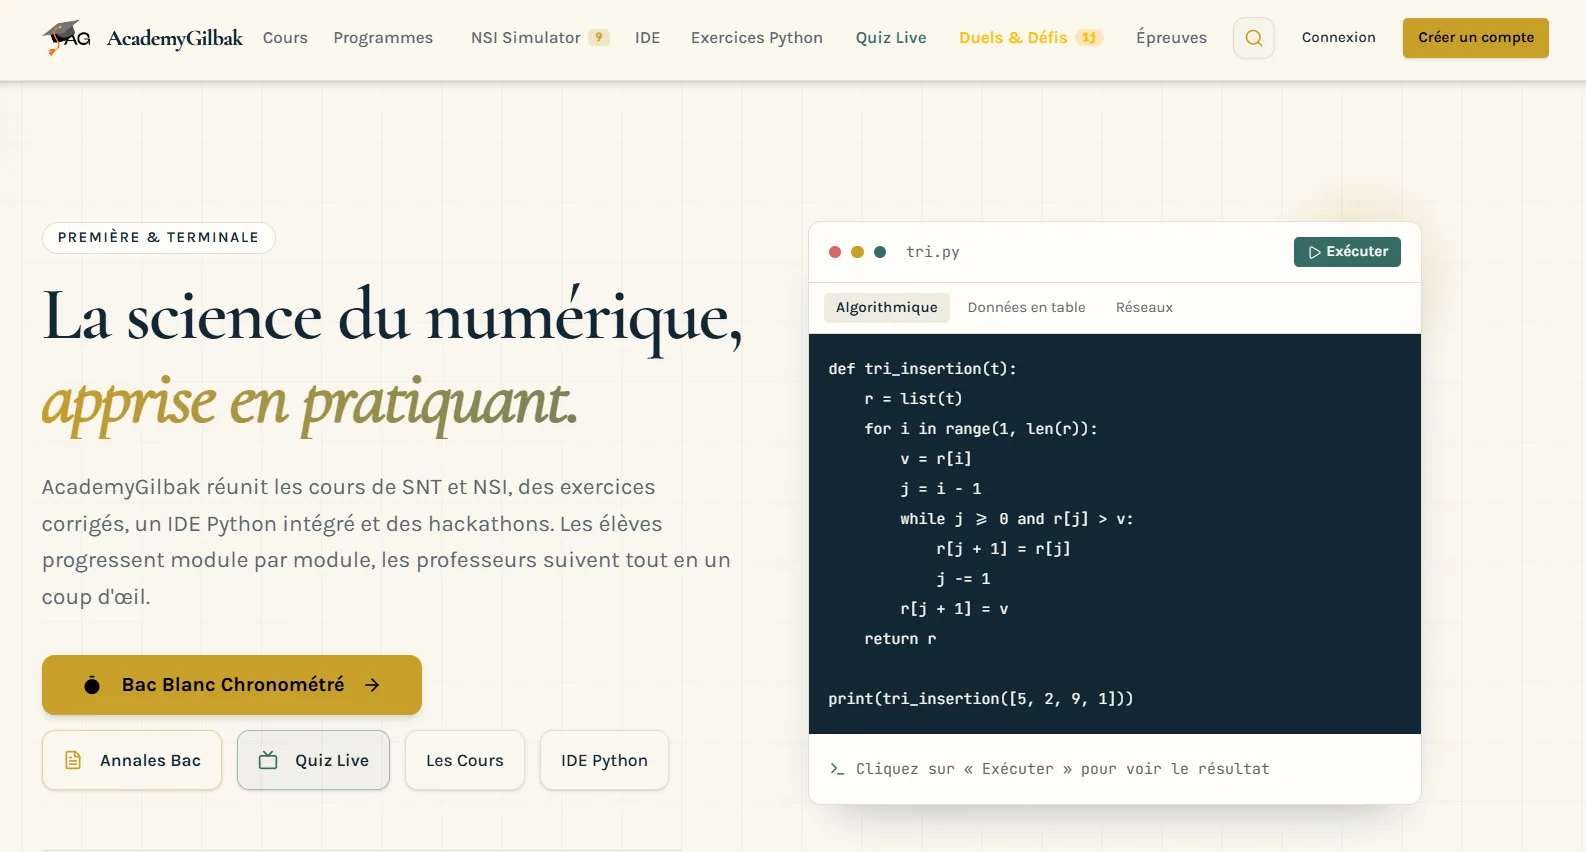Click the stopwatch icon on Bac Blanc button
The width and height of the screenshot is (1586, 852).
[x=92, y=685]
